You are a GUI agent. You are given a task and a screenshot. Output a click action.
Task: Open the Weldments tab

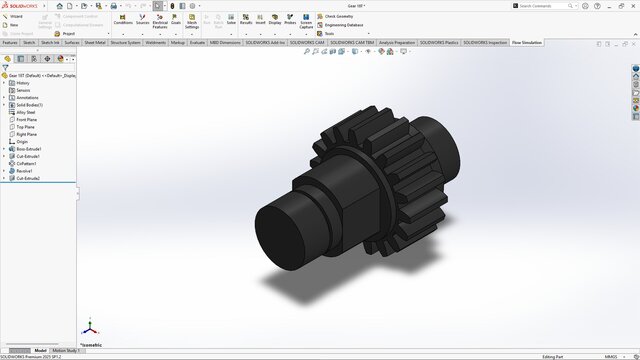[156, 42]
